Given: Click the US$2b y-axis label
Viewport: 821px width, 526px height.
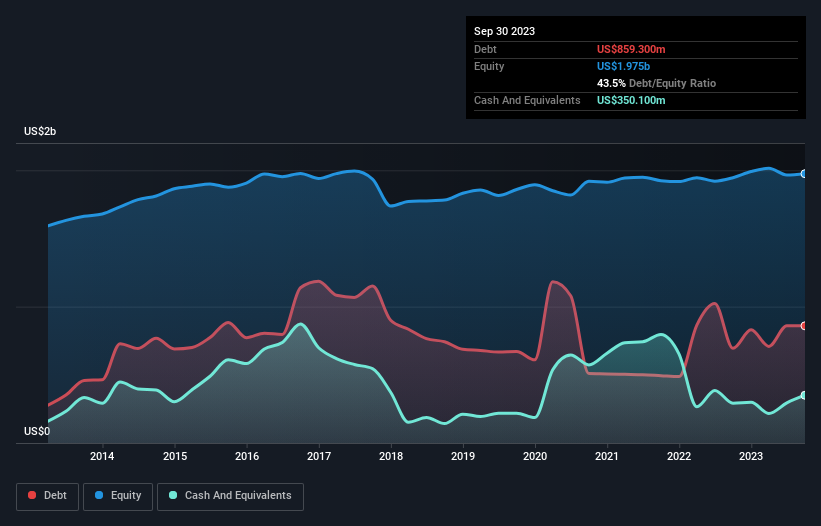Looking at the screenshot, I should point(40,131).
